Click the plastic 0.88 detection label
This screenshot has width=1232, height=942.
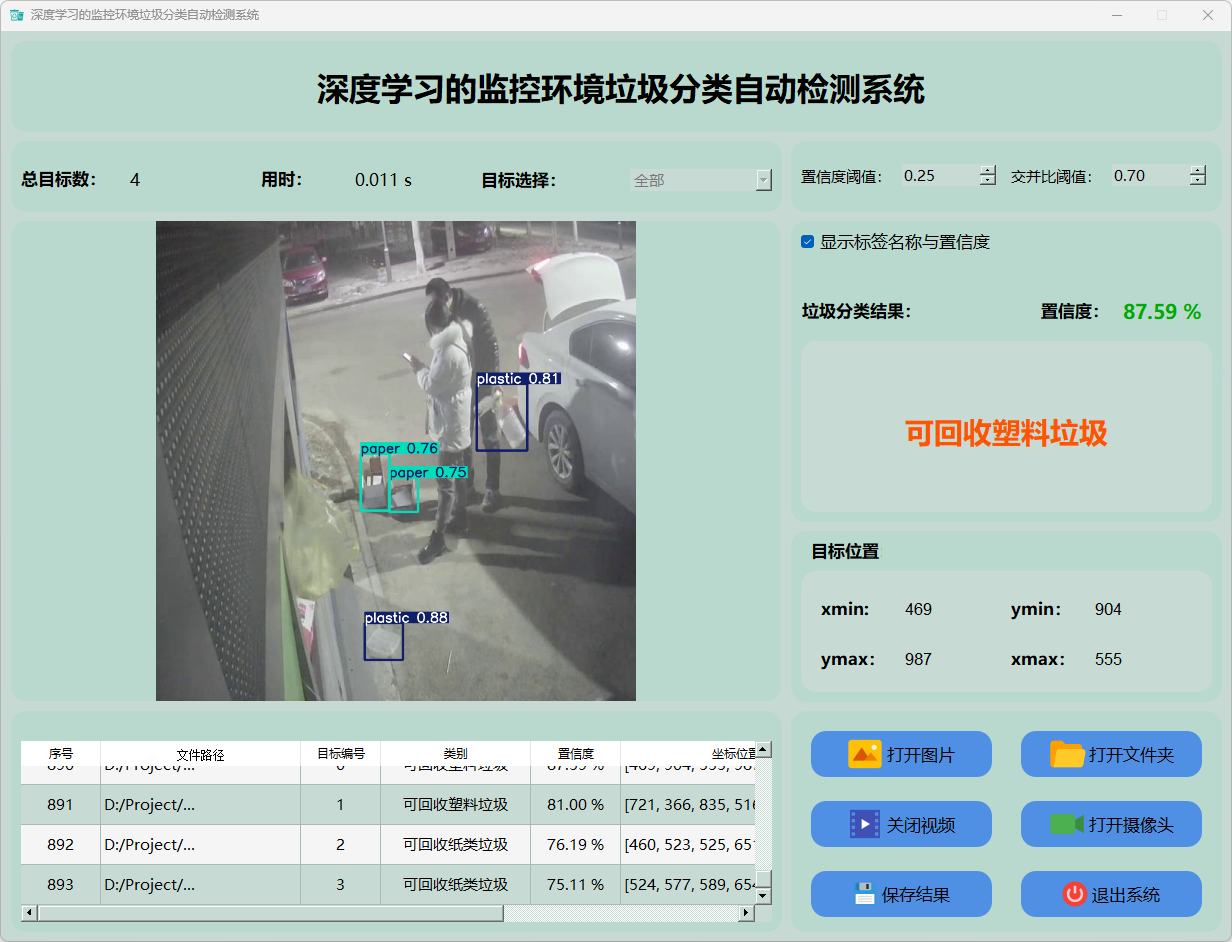[x=406, y=618]
